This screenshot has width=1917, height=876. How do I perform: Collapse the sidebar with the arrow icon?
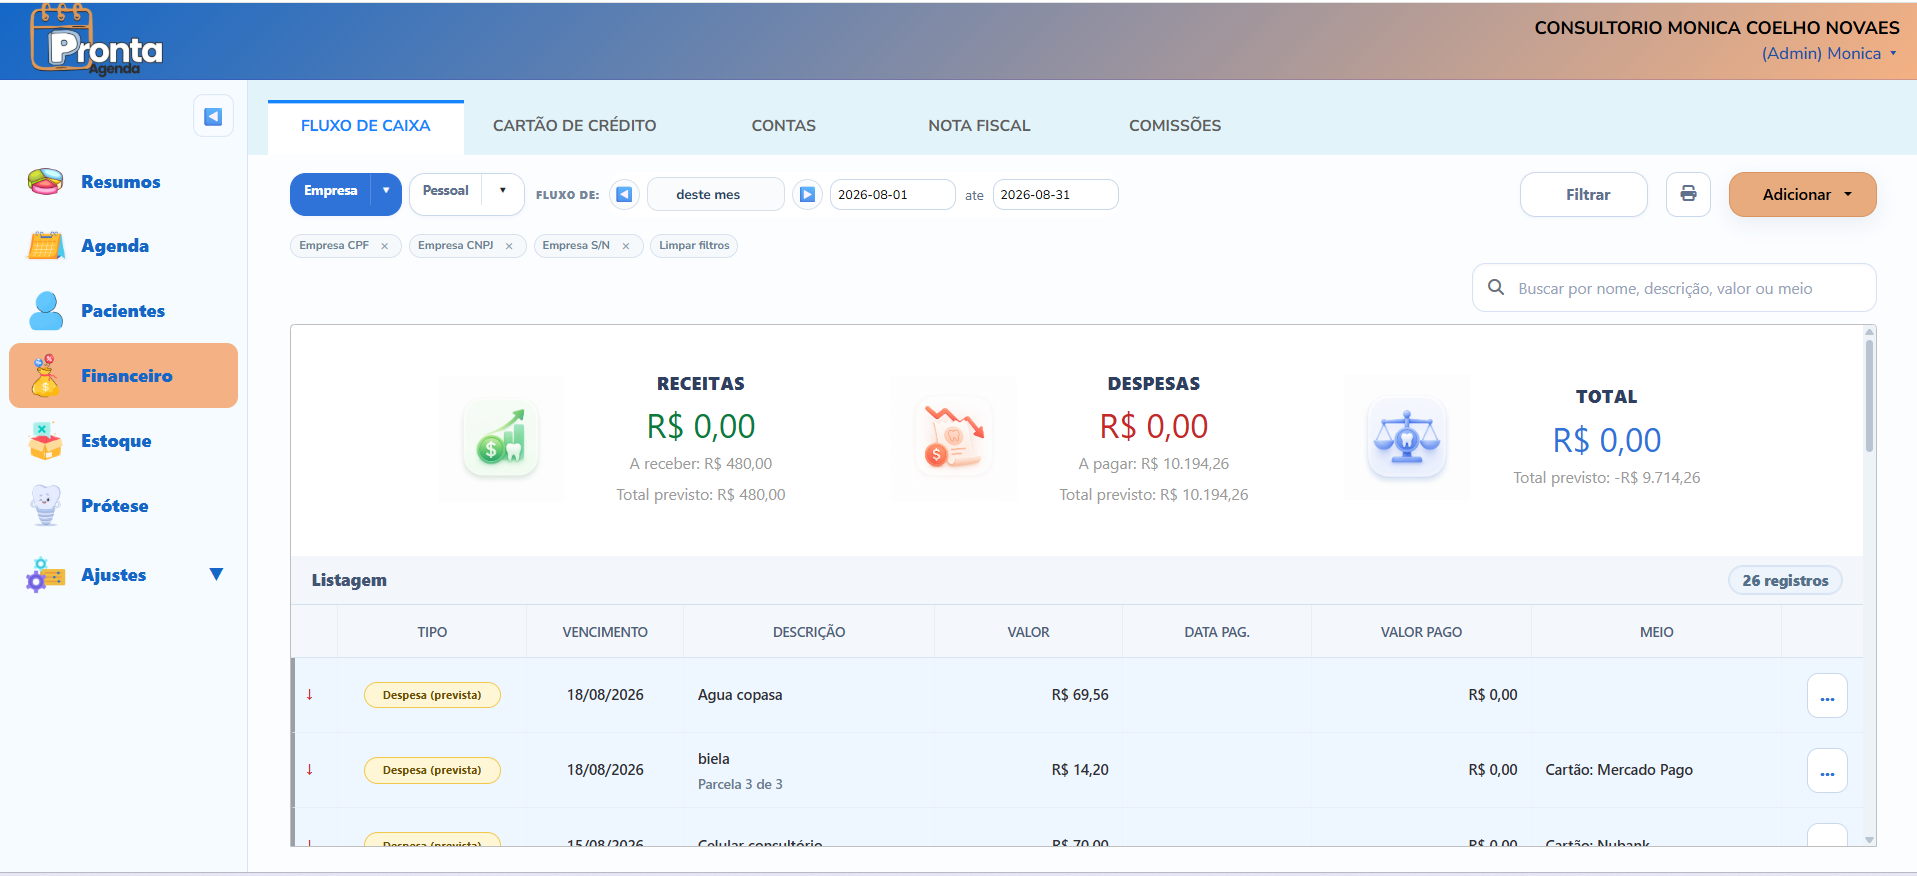213,117
